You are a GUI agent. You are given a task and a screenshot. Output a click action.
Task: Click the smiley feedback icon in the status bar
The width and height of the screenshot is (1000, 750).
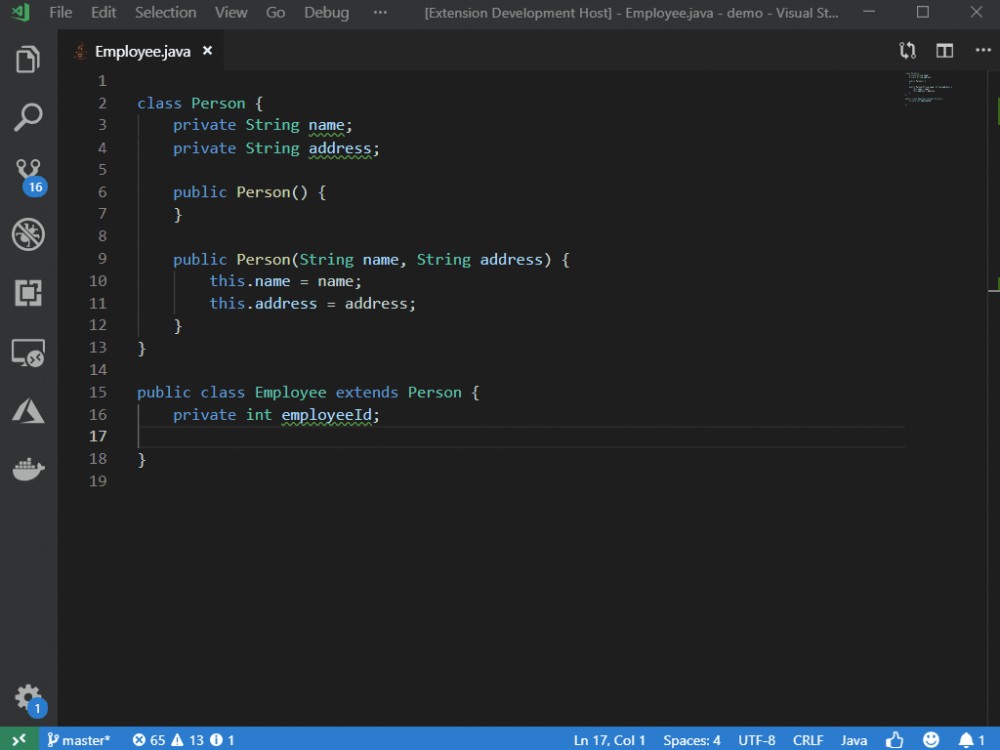pyautogui.click(x=930, y=740)
